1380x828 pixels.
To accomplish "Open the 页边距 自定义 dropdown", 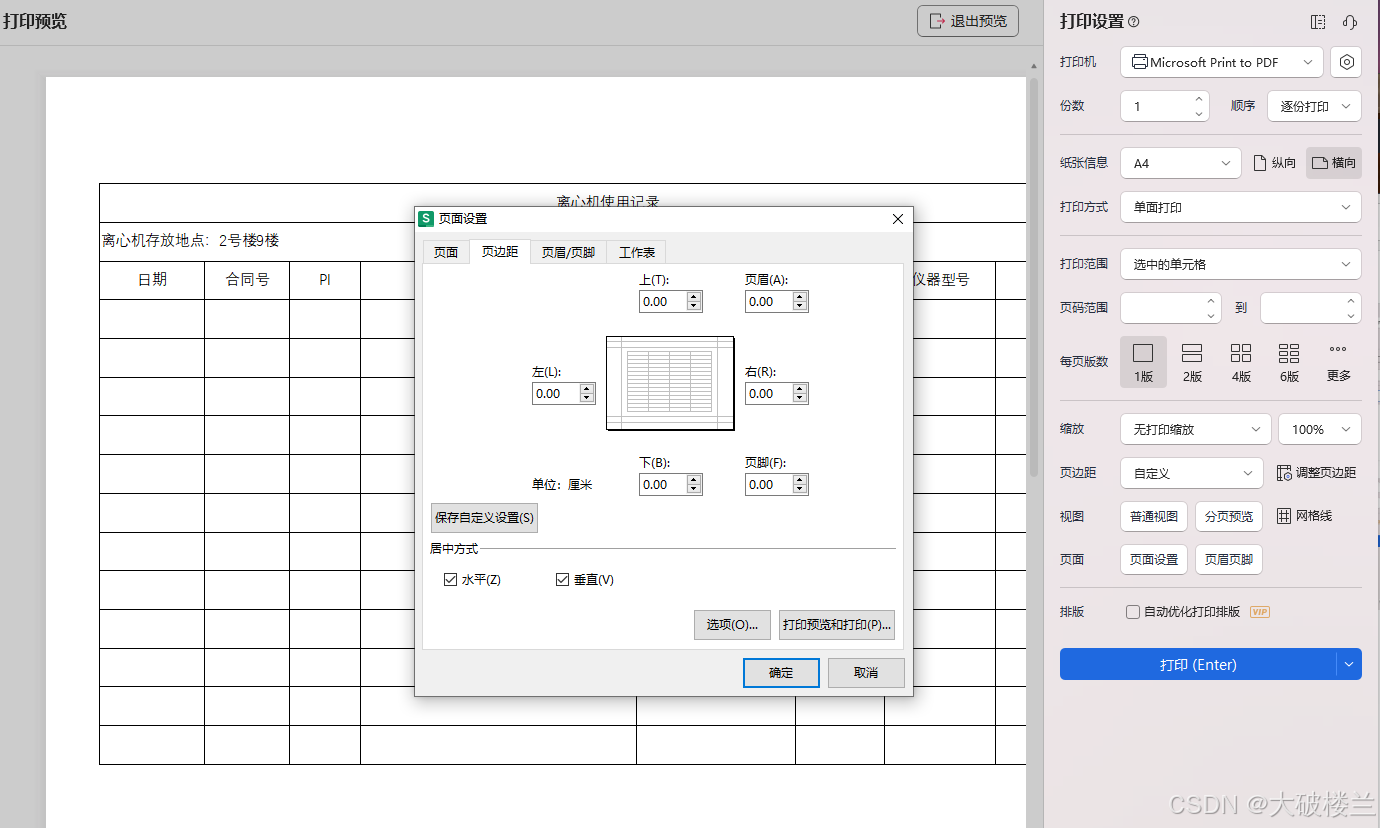I will coord(1192,473).
